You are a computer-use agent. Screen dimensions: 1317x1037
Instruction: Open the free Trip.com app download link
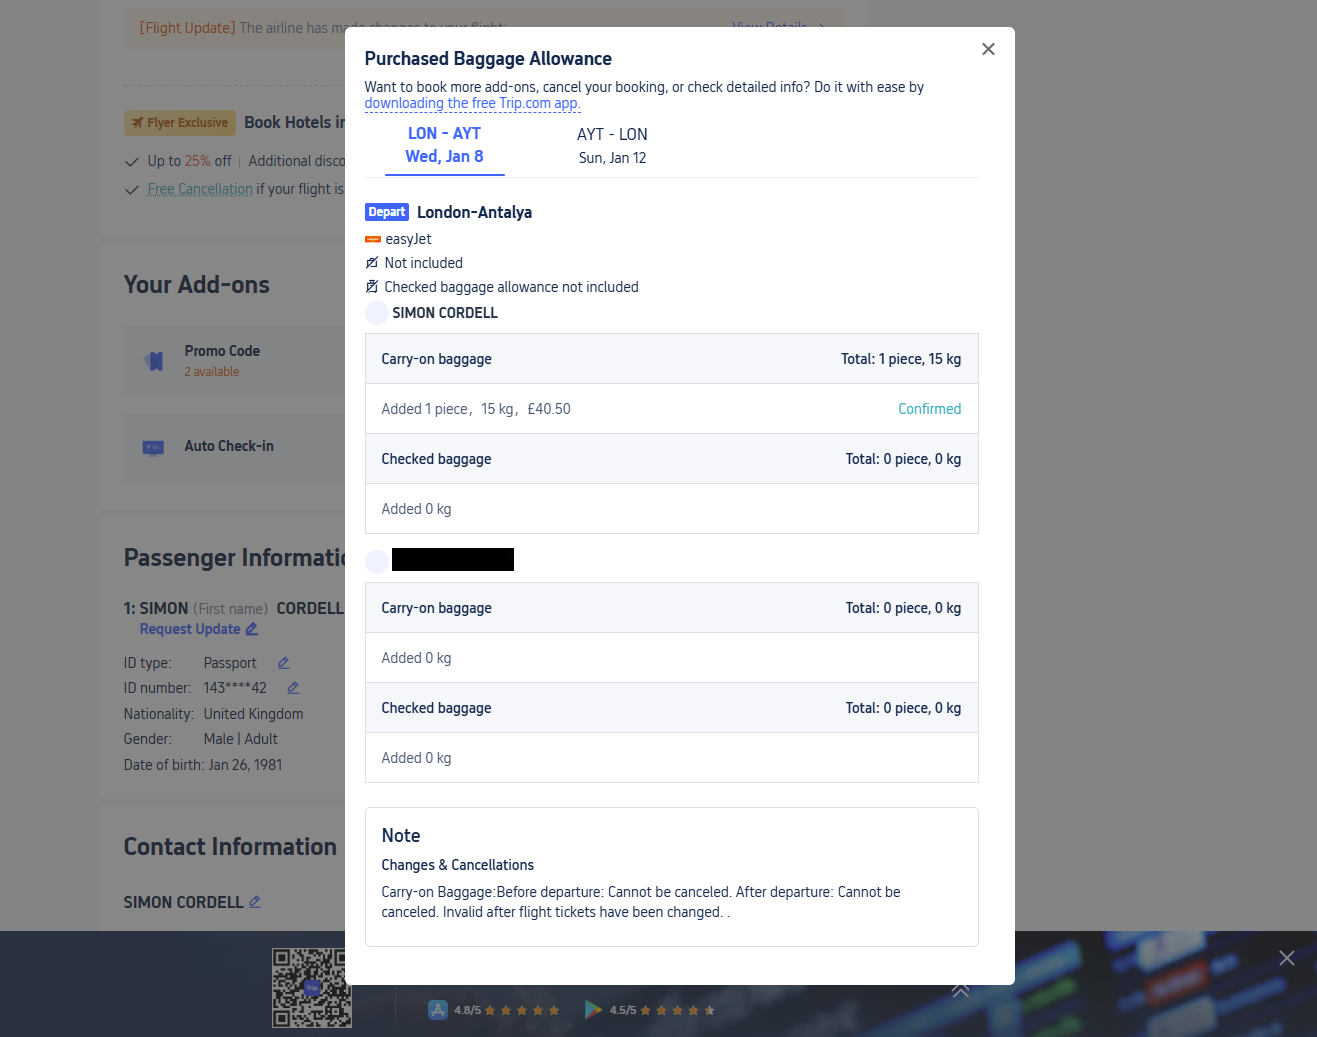coord(471,103)
